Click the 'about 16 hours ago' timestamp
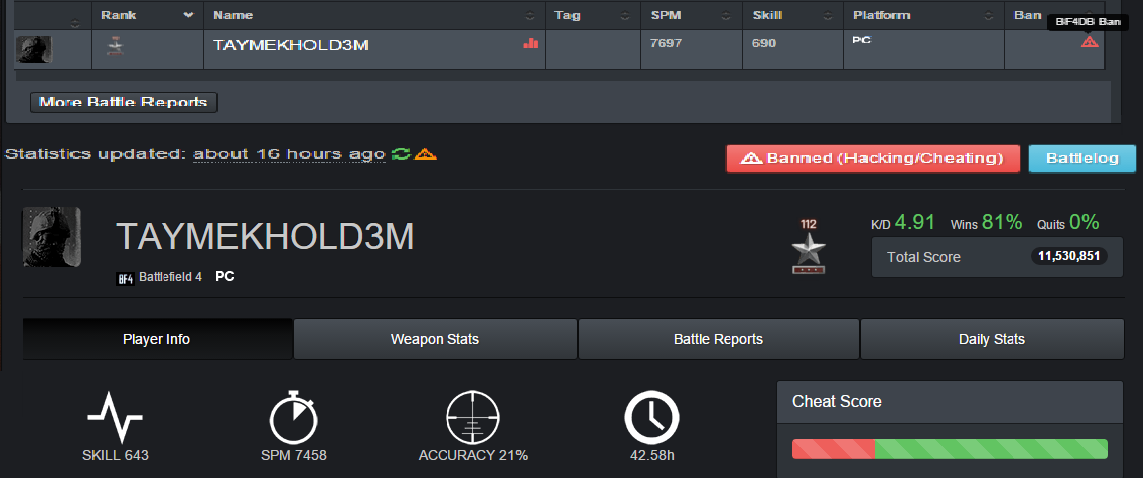Viewport: 1143px width, 478px height. click(x=289, y=154)
